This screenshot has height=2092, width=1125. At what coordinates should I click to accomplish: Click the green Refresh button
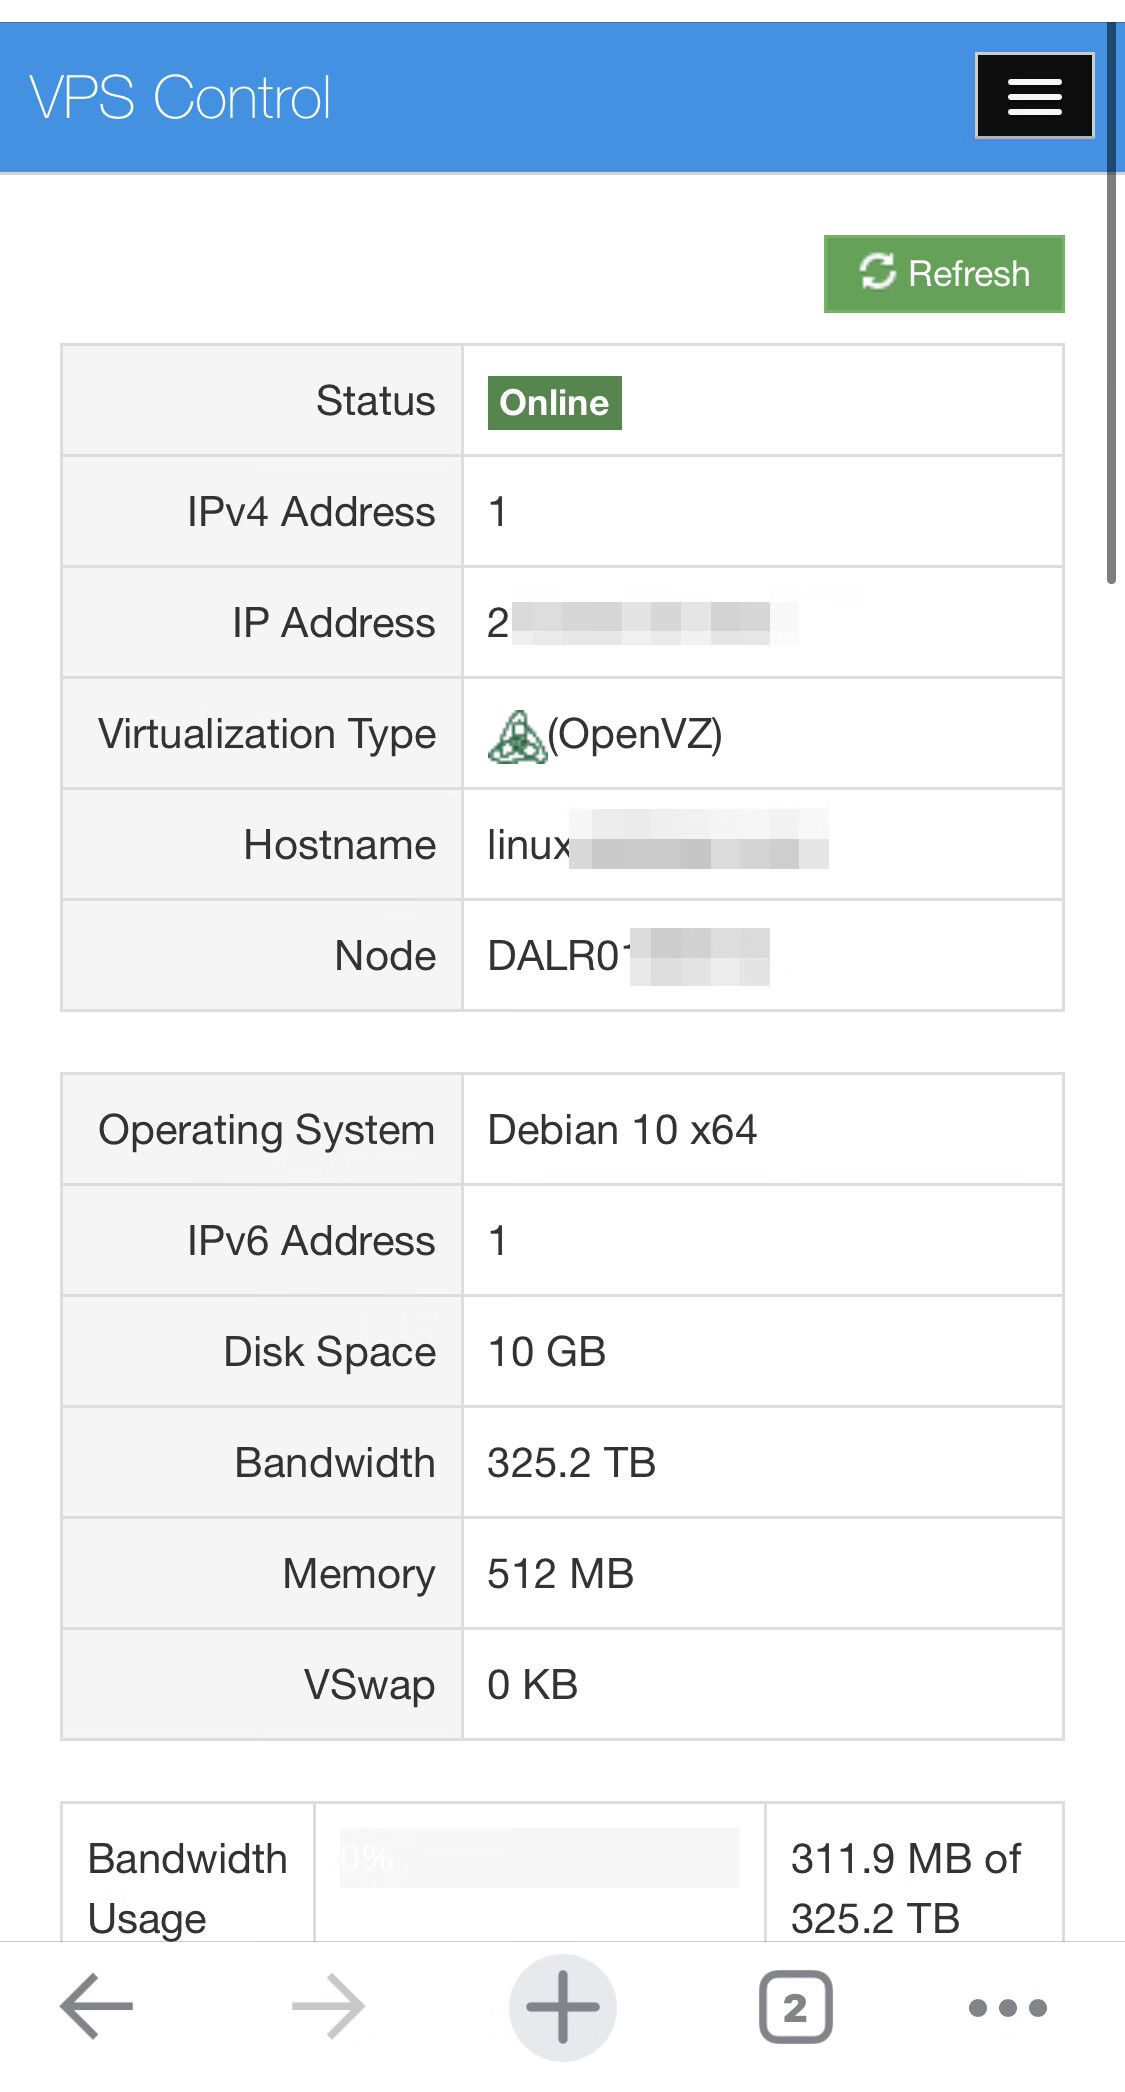[x=943, y=274]
